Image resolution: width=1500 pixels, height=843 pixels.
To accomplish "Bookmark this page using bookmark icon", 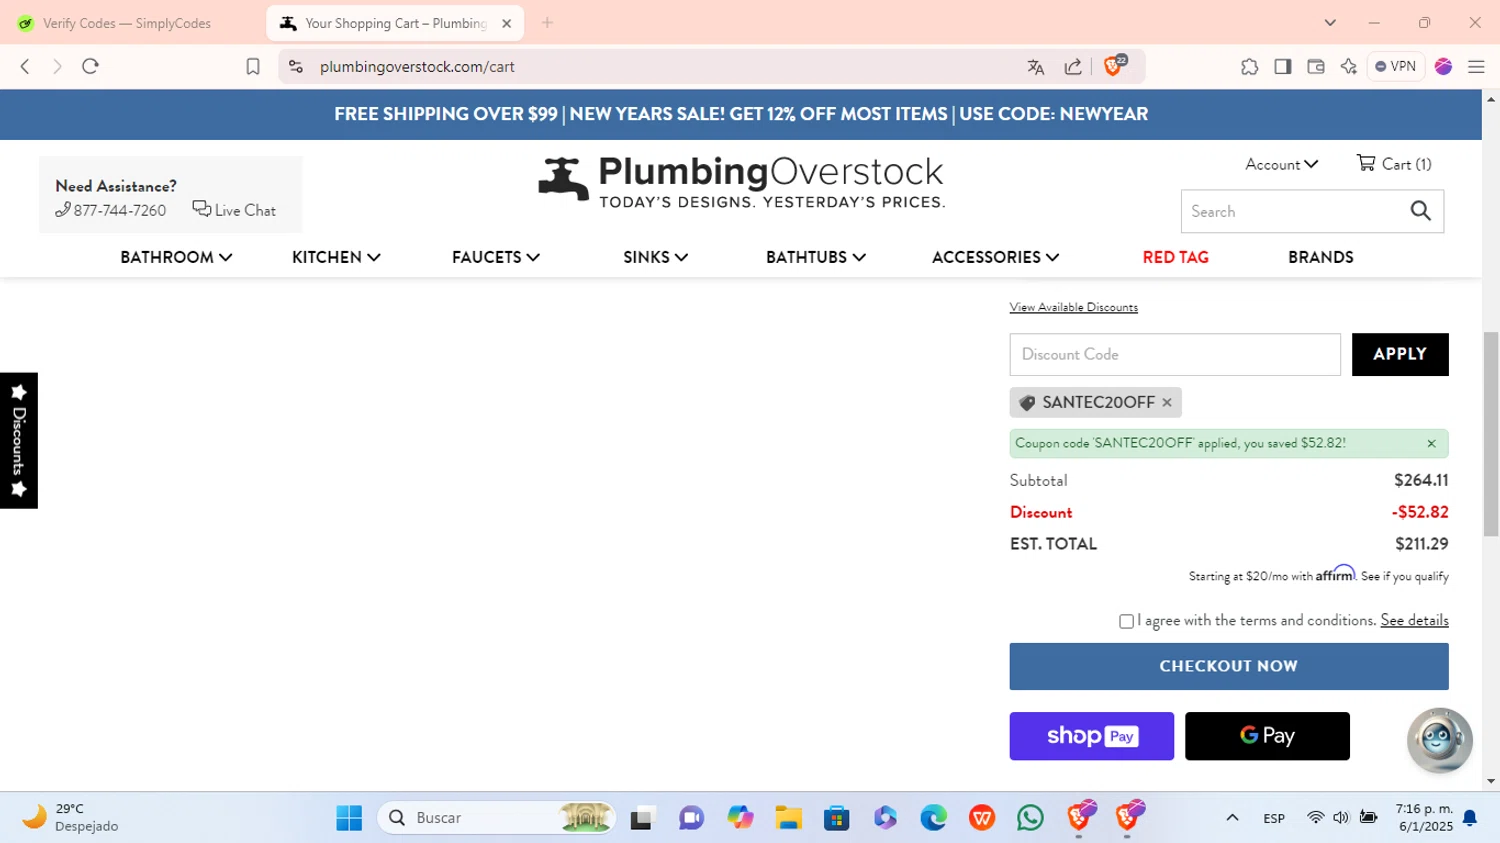I will (253, 66).
